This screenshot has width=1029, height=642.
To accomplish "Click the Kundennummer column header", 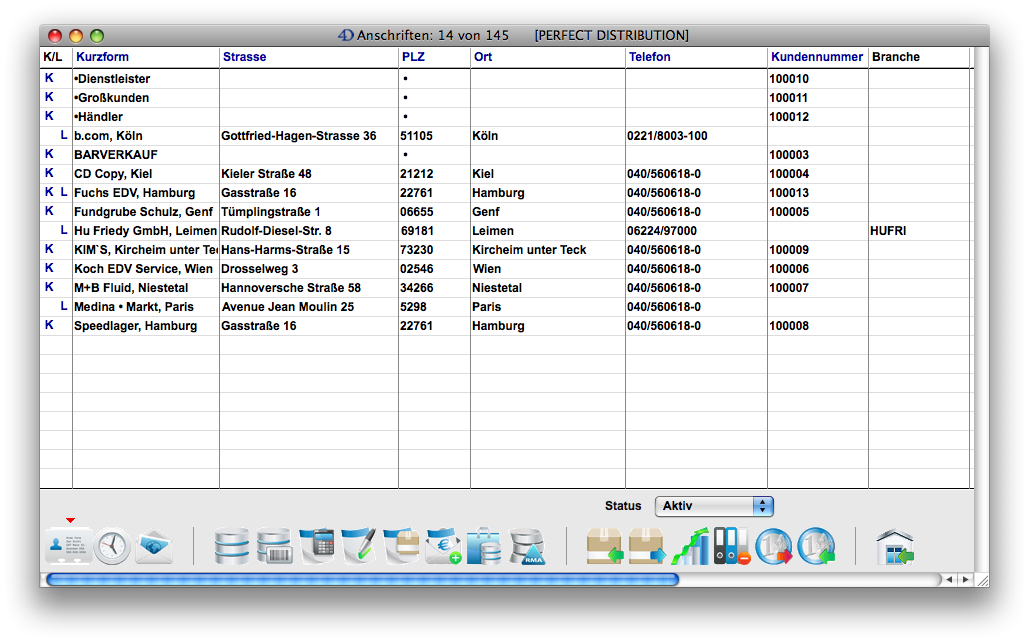I will [816, 57].
